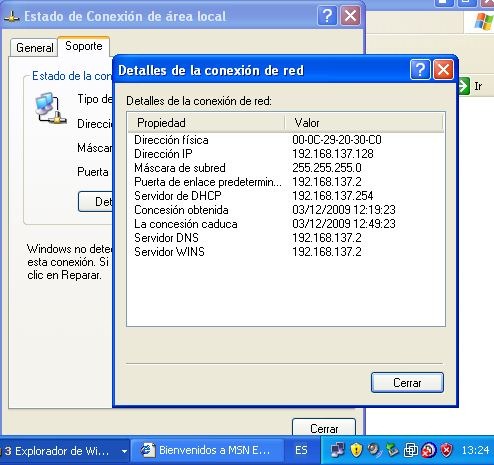This screenshot has height=465, width=494.
Task: Switch to the General tab
Action: (34, 48)
